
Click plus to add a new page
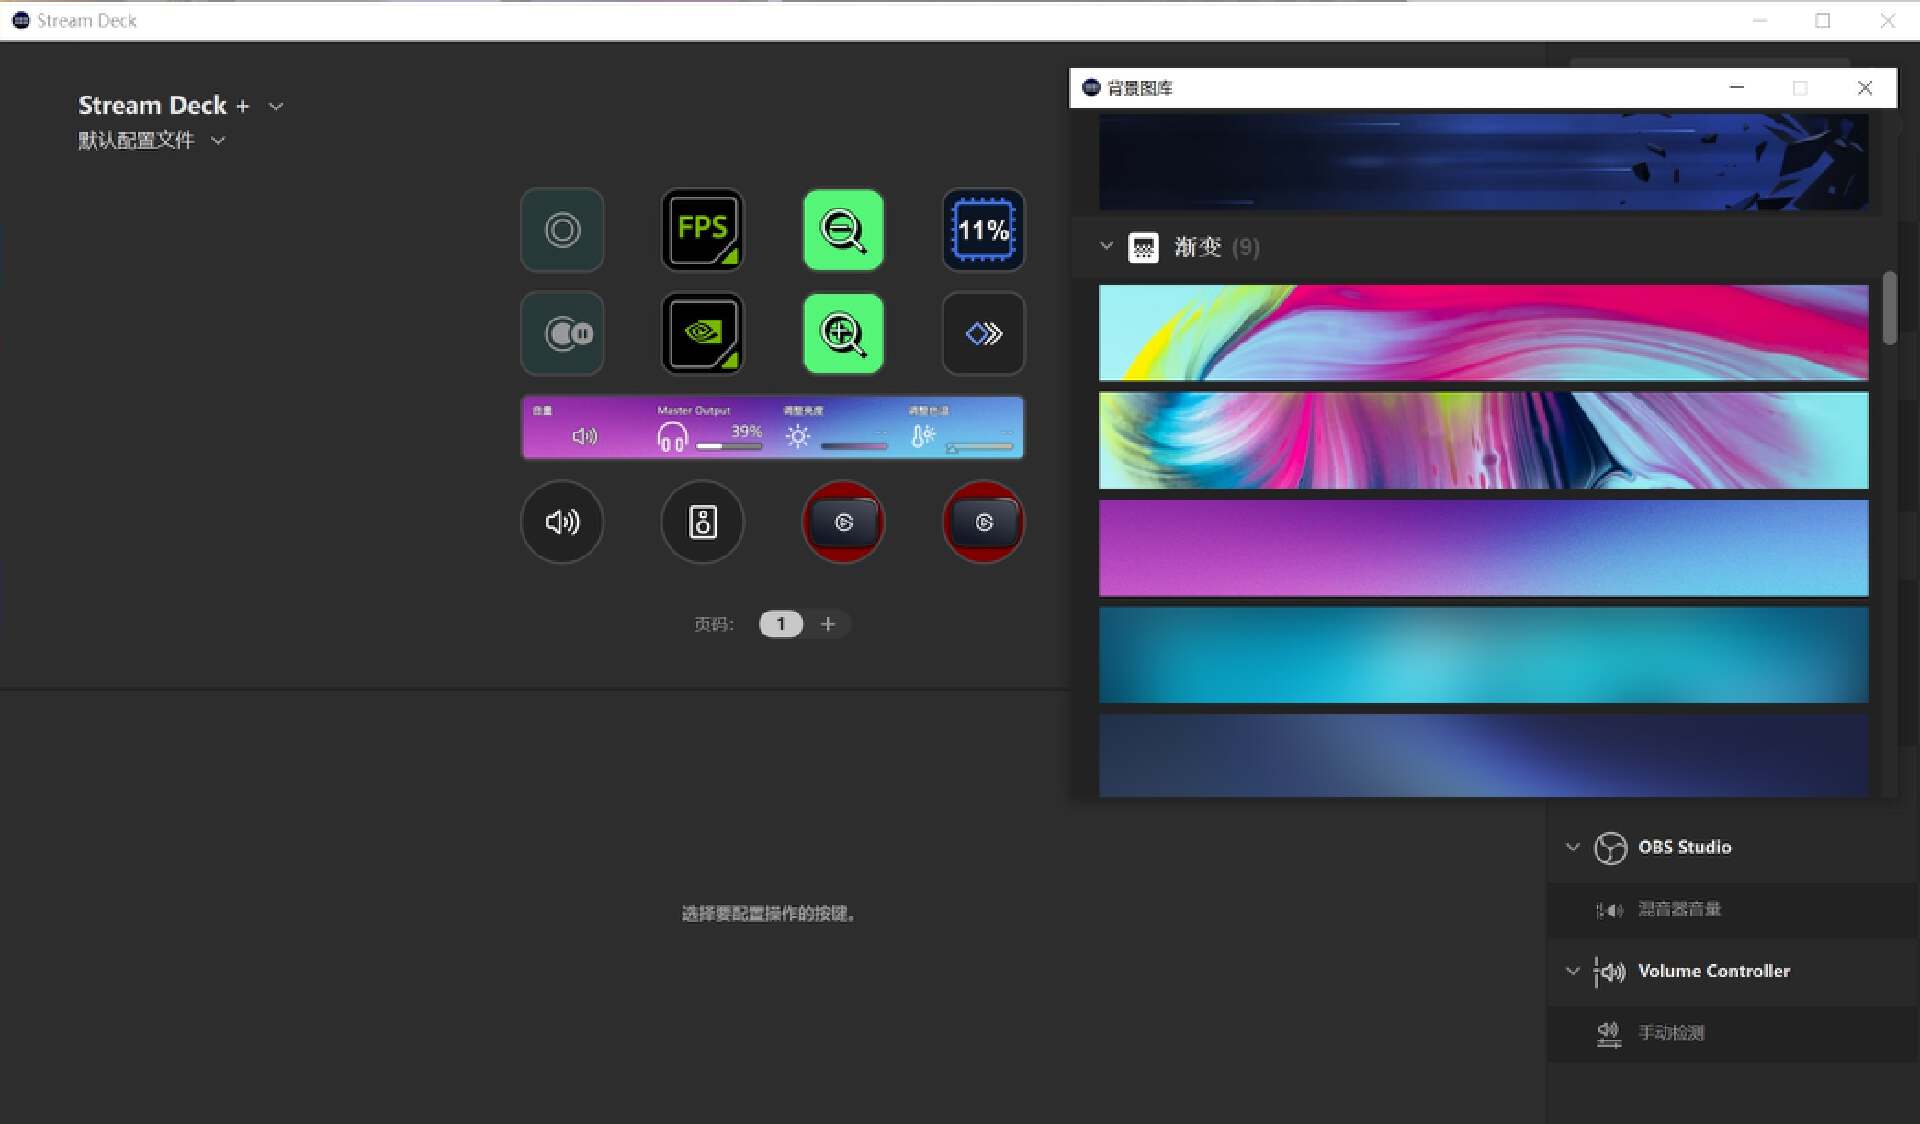pyautogui.click(x=828, y=624)
